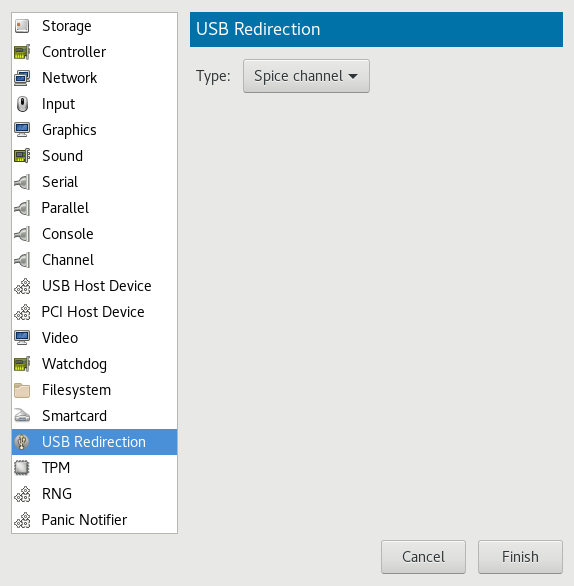Switch to the Input label entry
Image resolution: width=574 pixels, height=586 pixels.
[x=58, y=104]
